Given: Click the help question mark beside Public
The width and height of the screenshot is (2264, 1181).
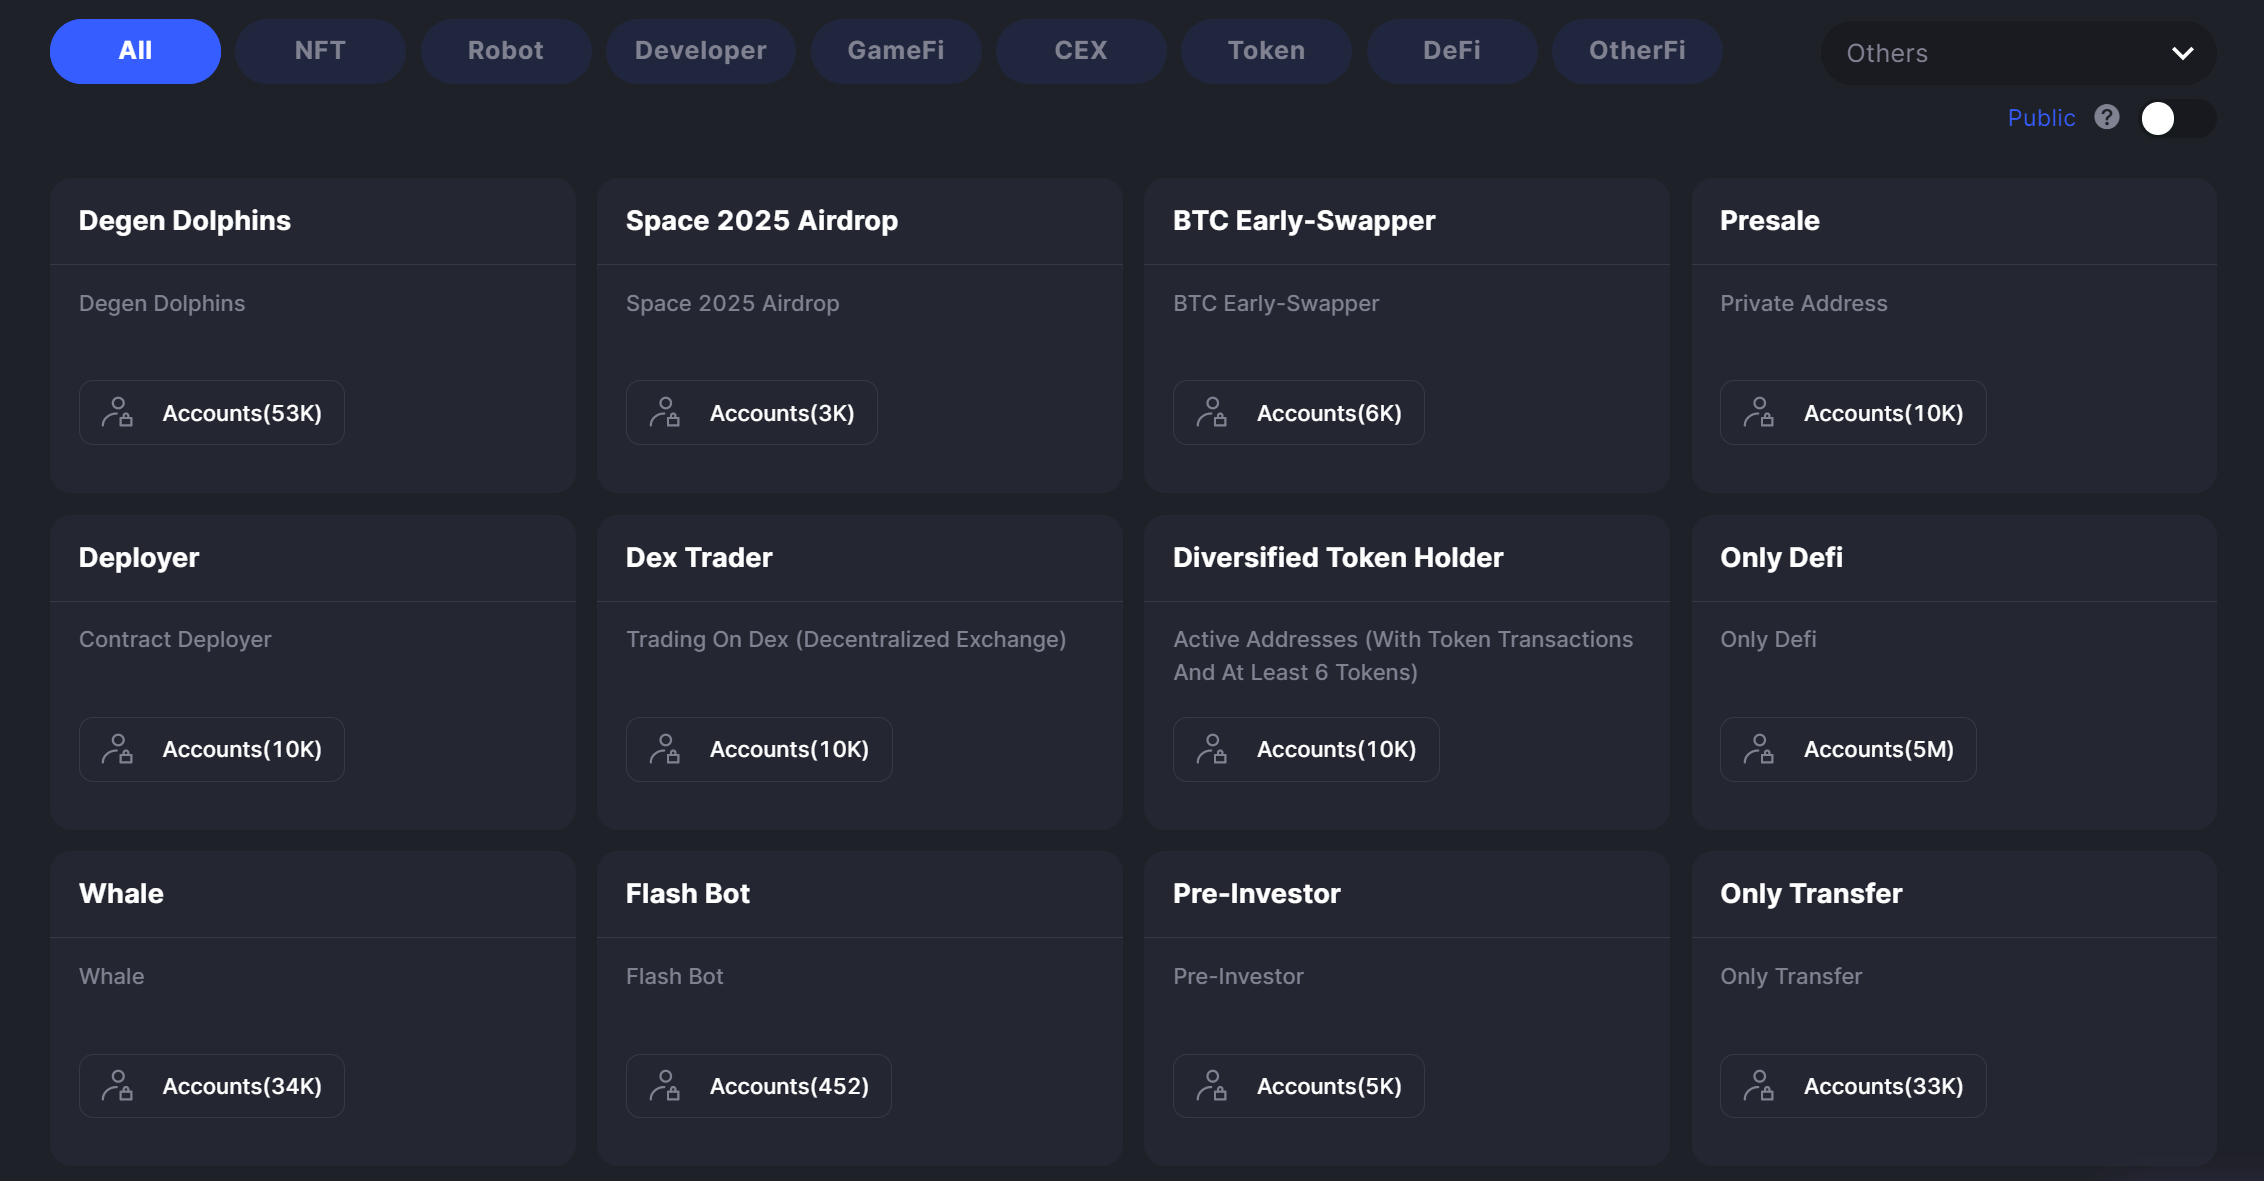Looking at the screenshot, I should (2107, 118).
